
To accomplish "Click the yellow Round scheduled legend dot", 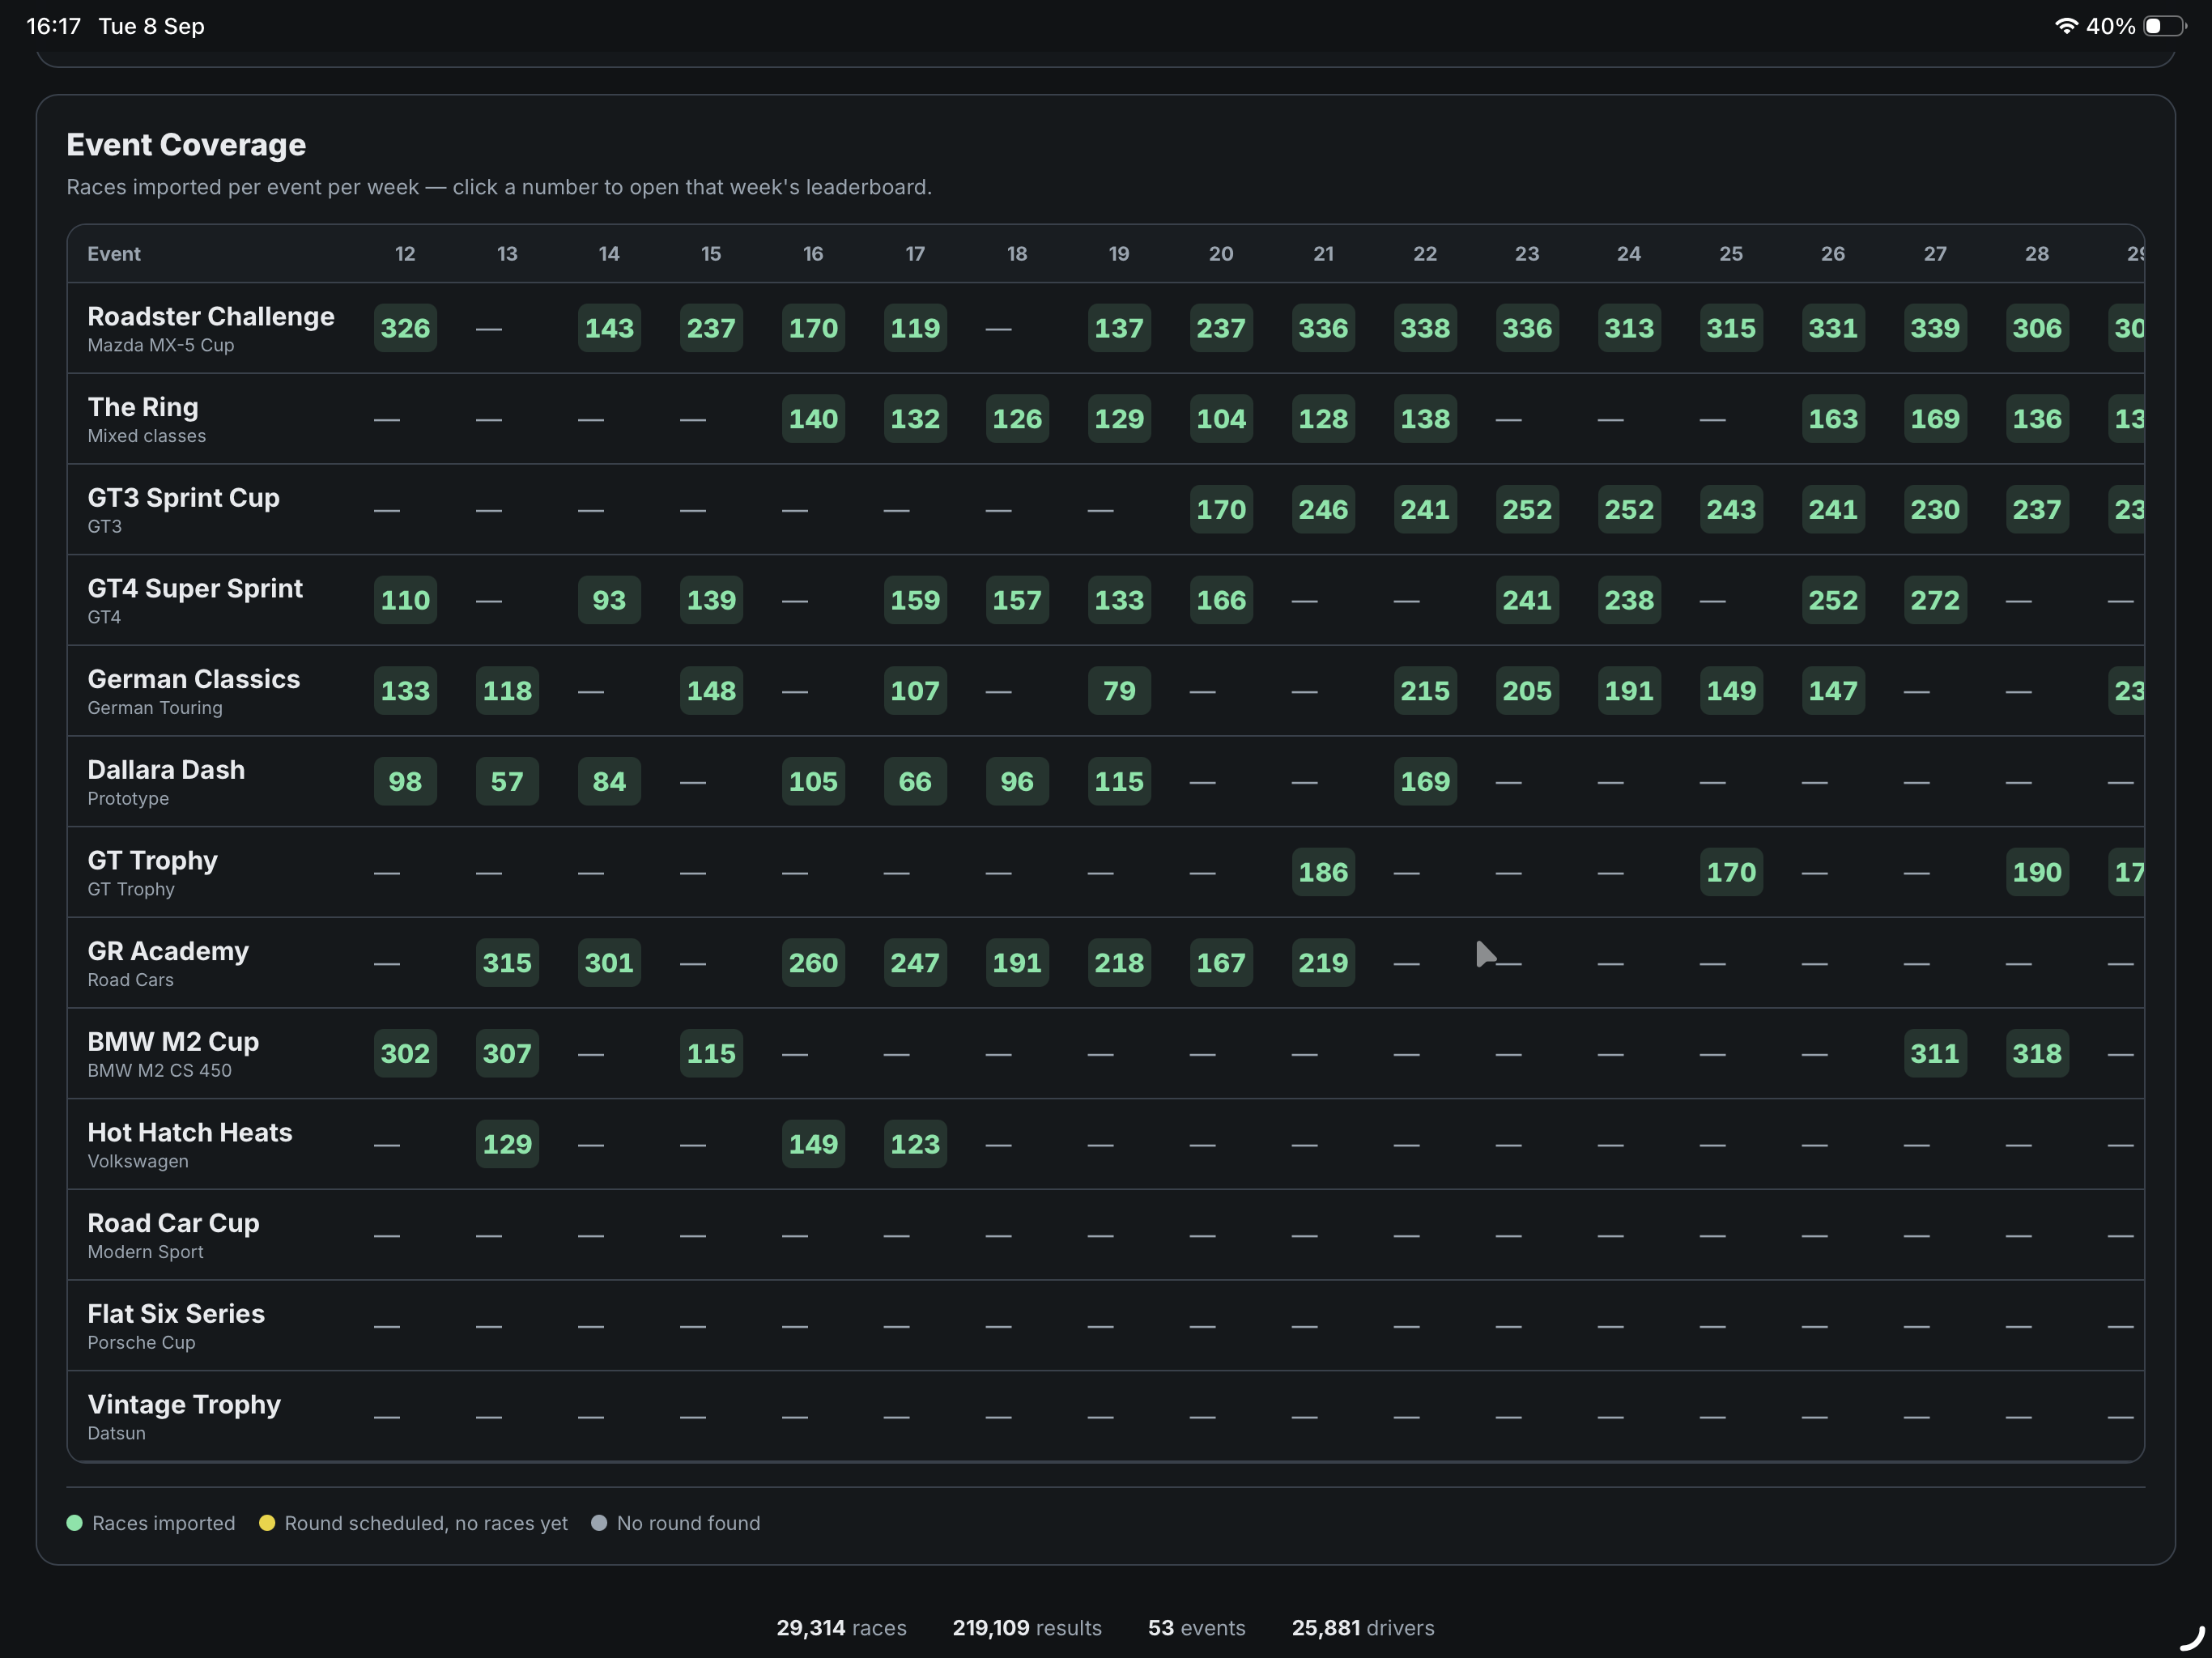I will pos(267,1523).
